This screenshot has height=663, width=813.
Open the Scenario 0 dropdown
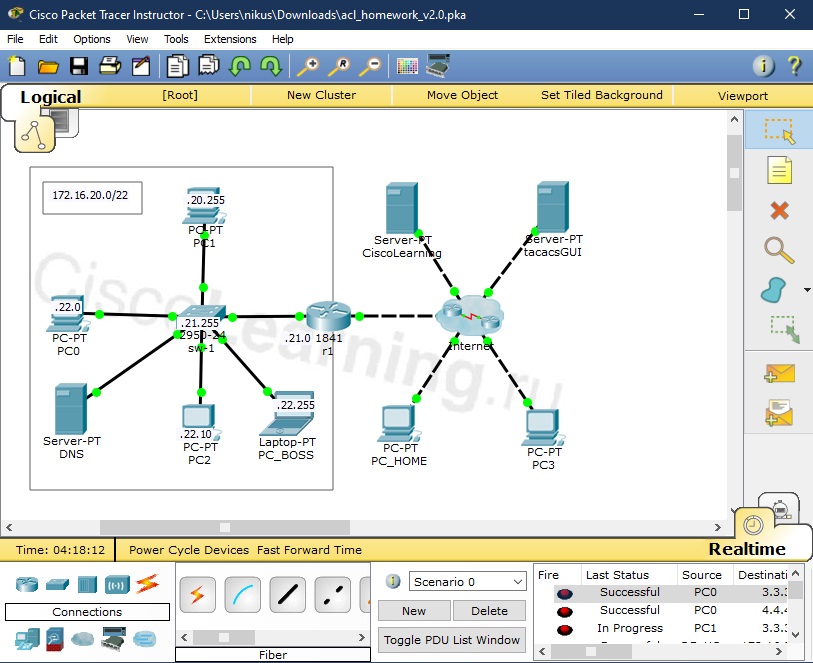pos(467,582)
